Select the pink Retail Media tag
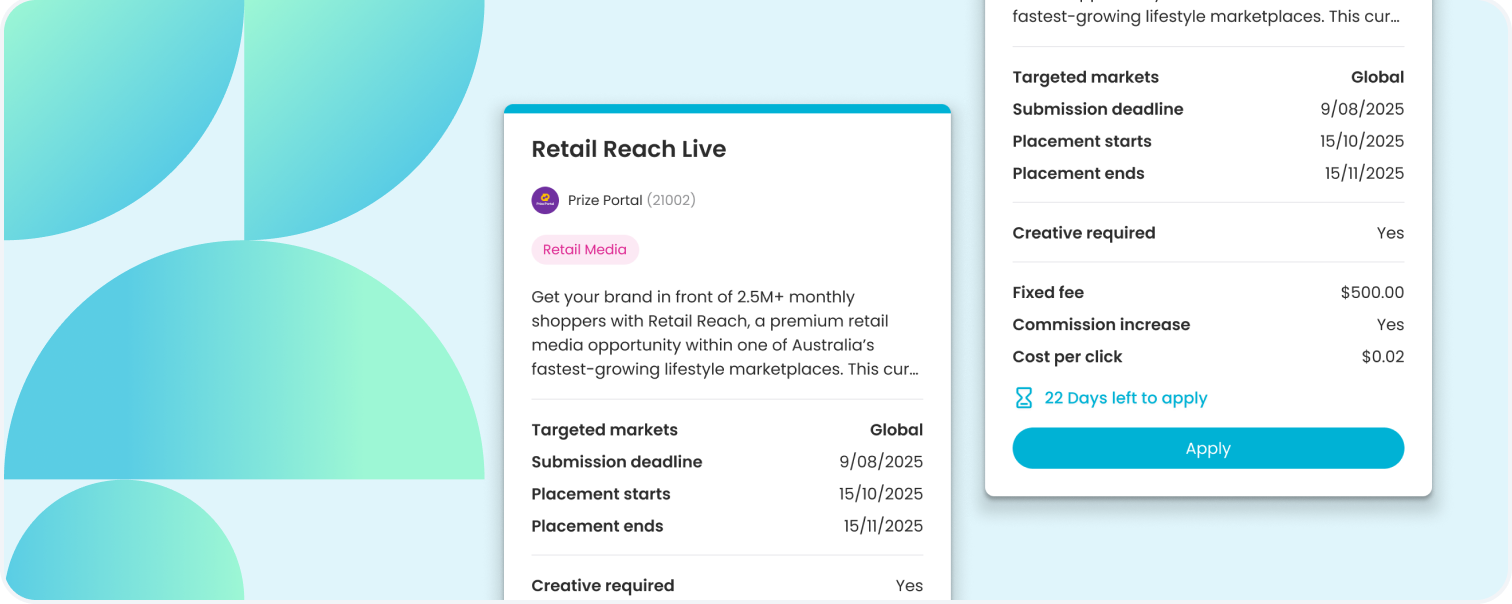 [x=585, y=250]
